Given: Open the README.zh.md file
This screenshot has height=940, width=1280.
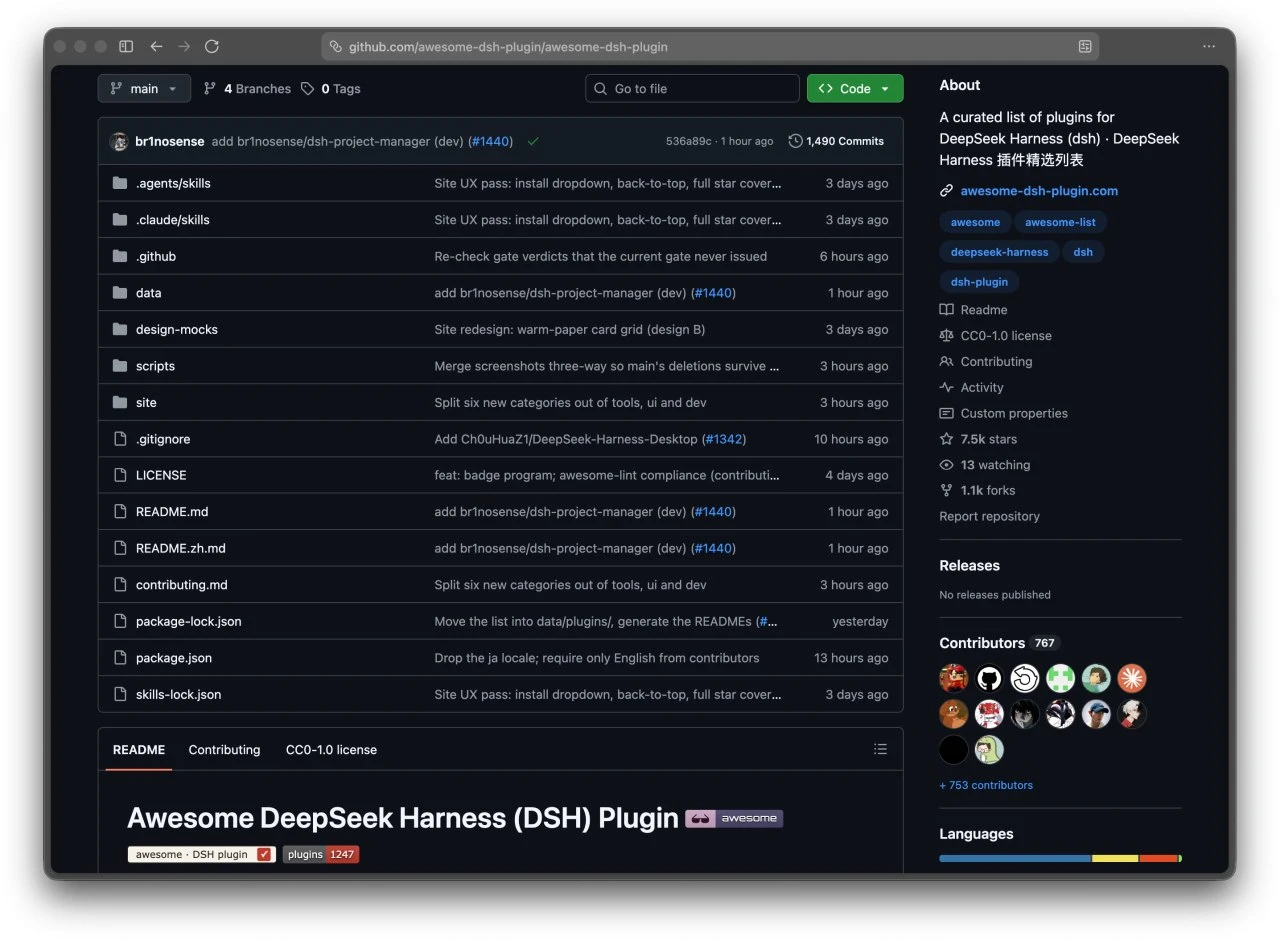Looking at the screenshot, I should point(180,548).
